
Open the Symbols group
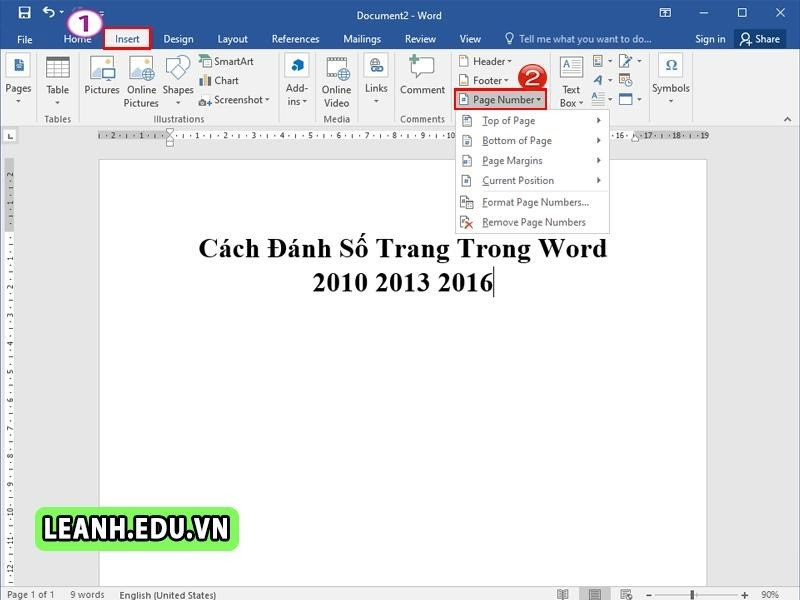671,79
